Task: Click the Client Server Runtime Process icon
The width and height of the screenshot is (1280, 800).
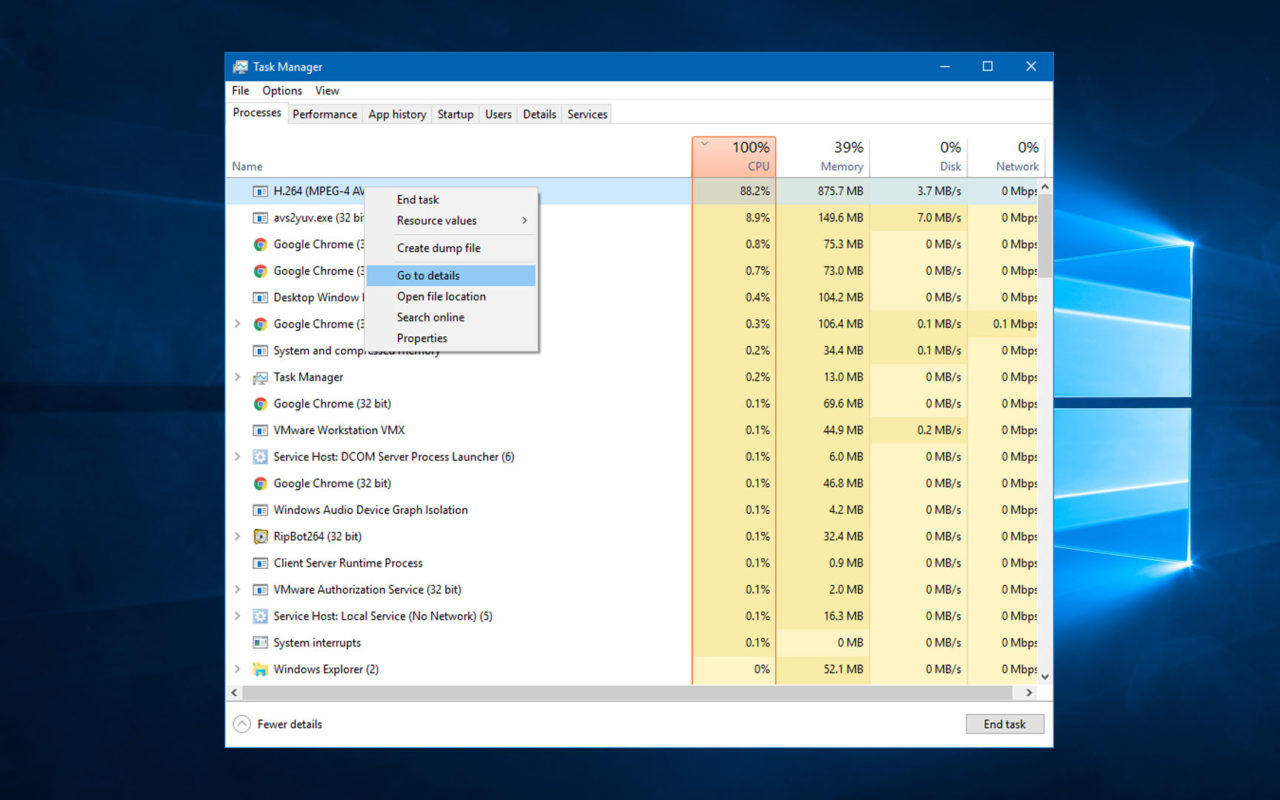Action: coord(260,563)
